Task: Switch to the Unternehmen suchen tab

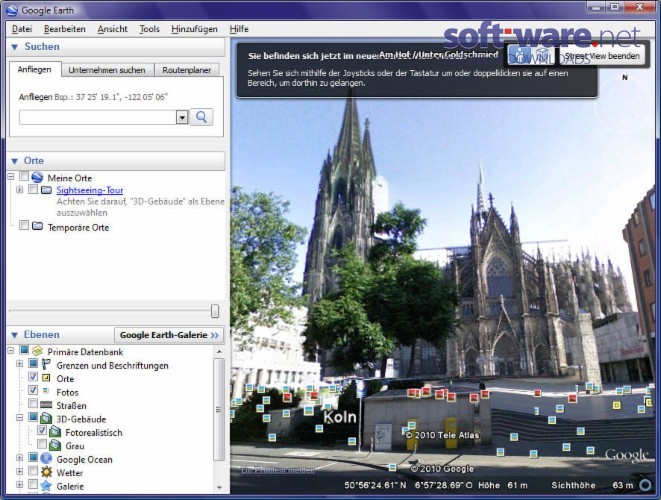Action: tap(107, 70)
